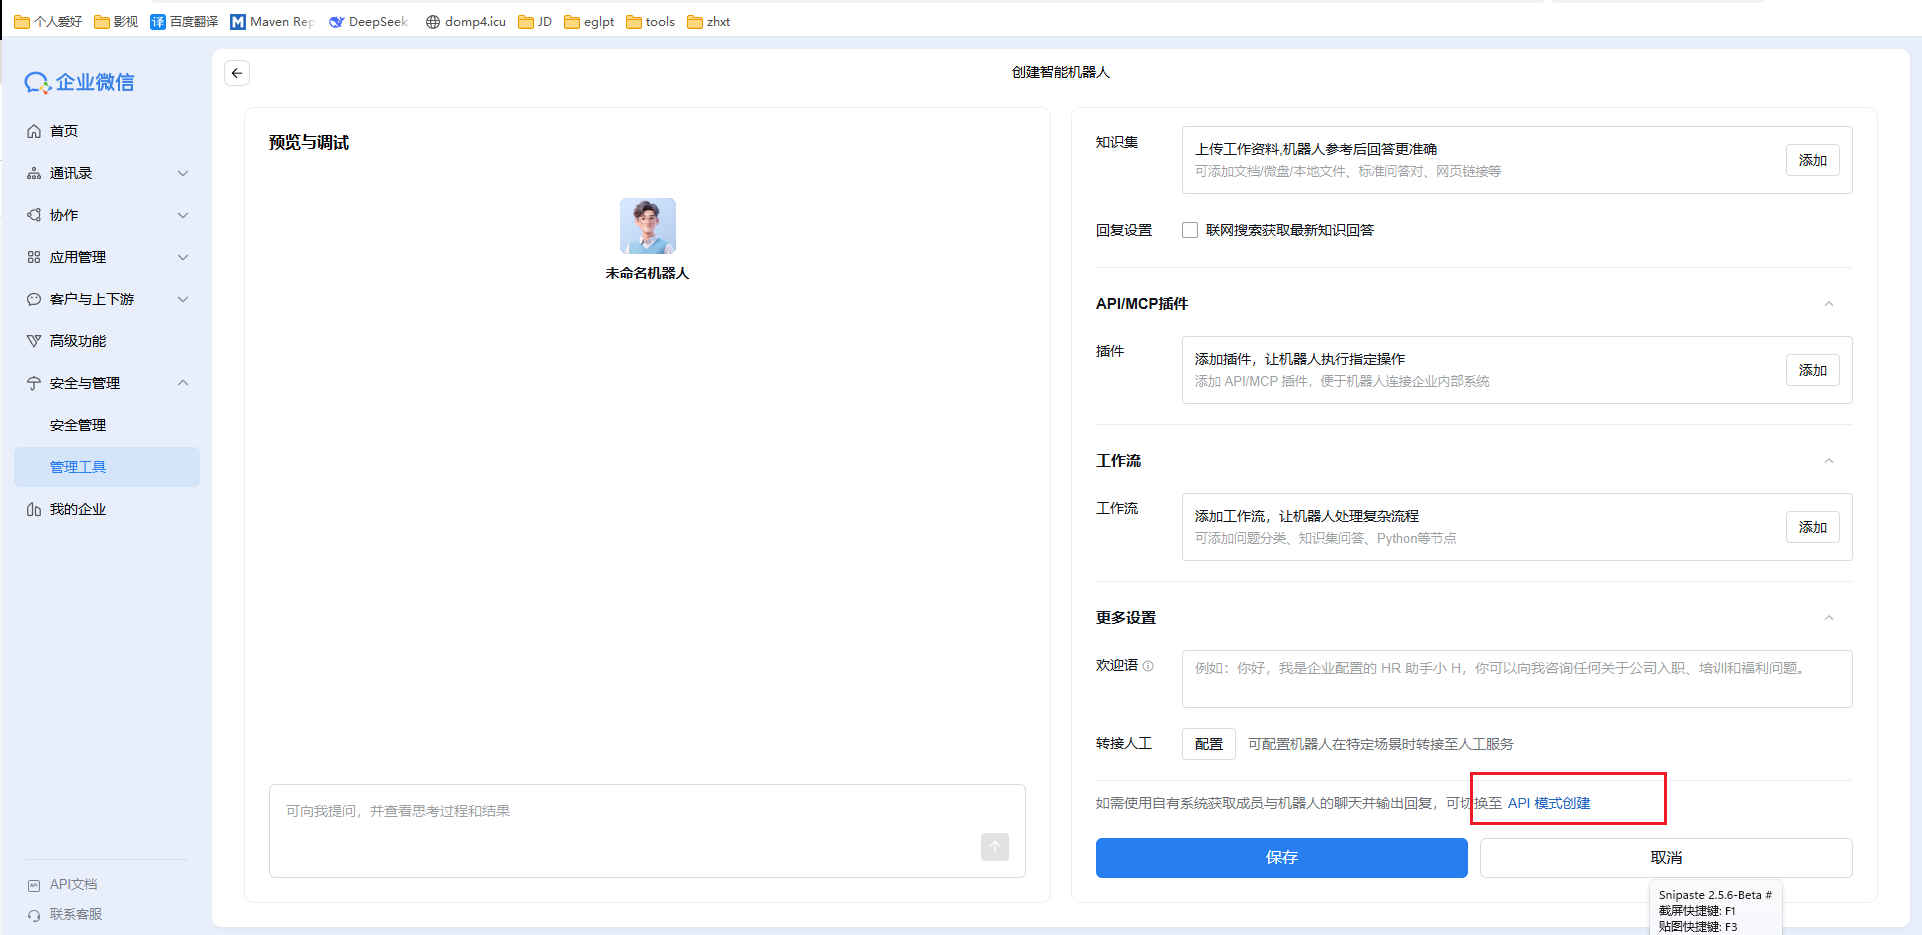Click the back arrow to exit robot creation

coord(236,72)
